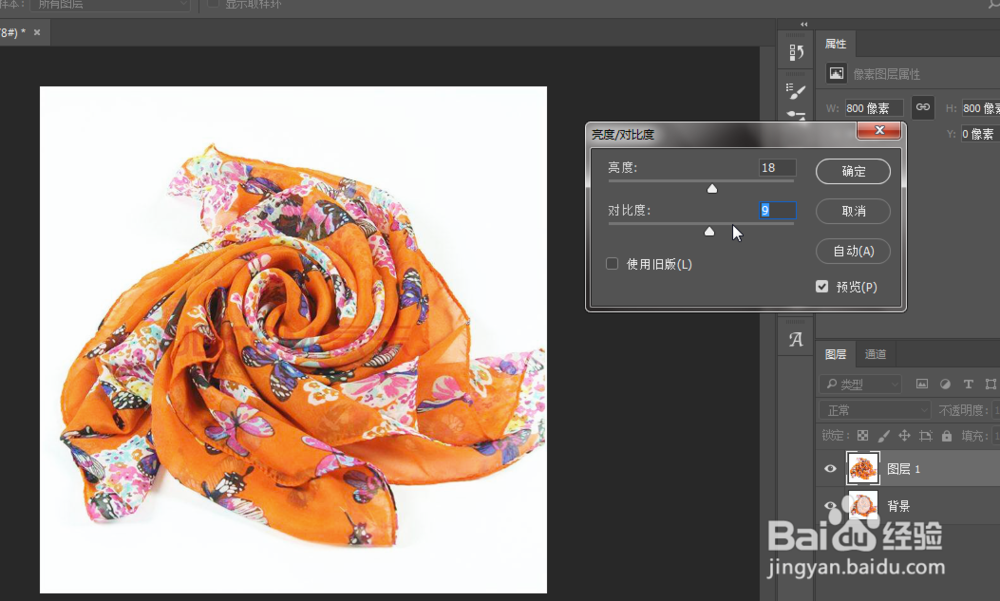Click the 取消 button
The width and height of the screenshot is (1000, 601).
point(853,211)
